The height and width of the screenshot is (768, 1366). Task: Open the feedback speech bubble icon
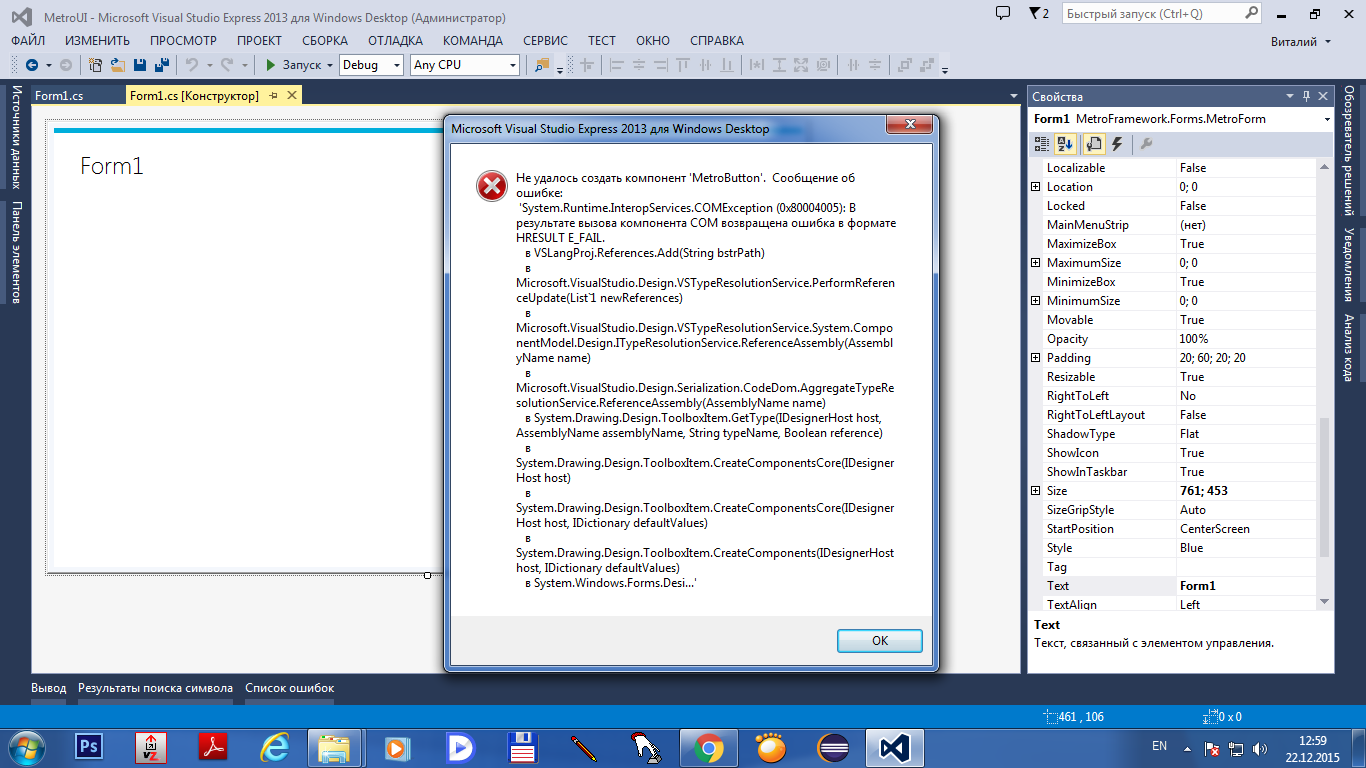coord(1003,13)
